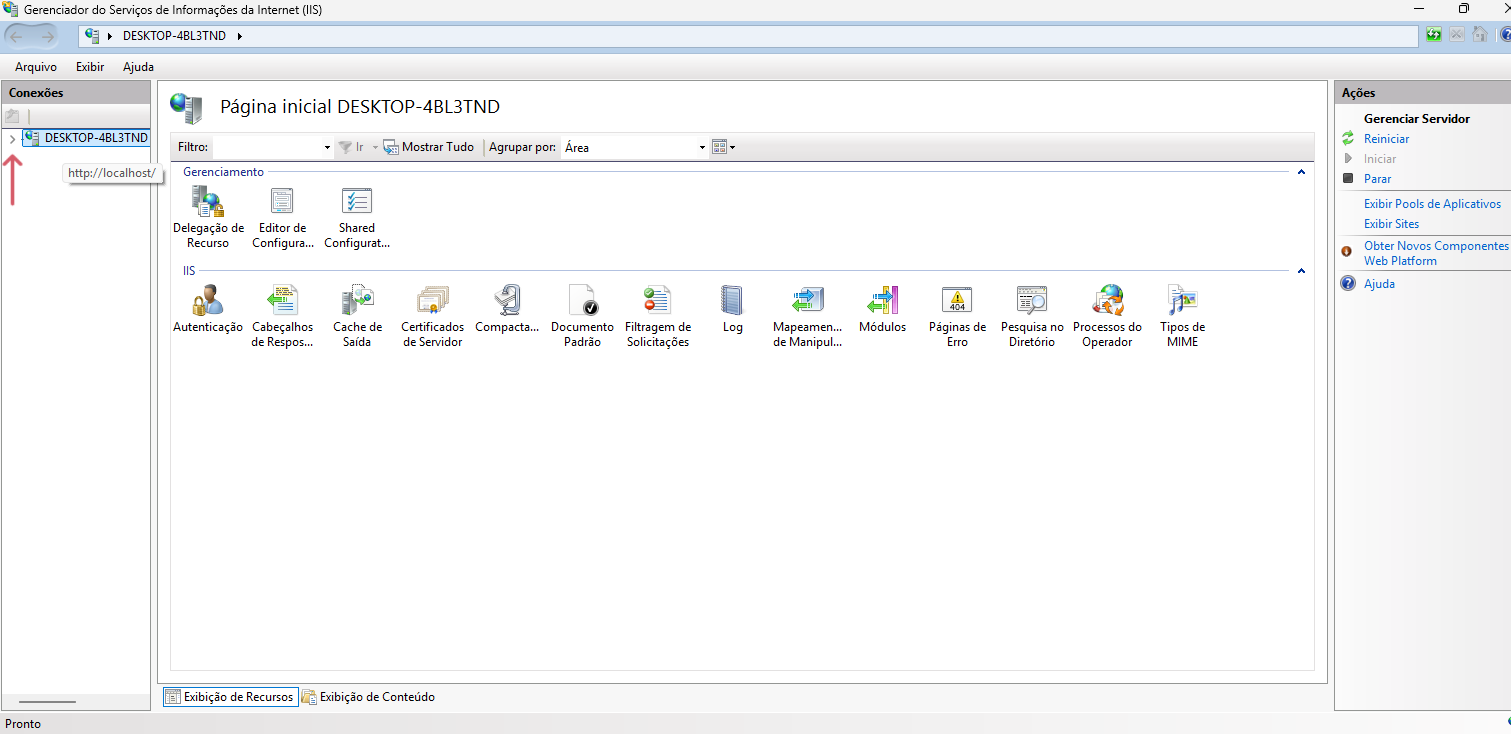Open the Agrupar por Área dropdown
The width and height of the screenshot is (1511, 734).
pyautogui.click(x=634, y=147)
